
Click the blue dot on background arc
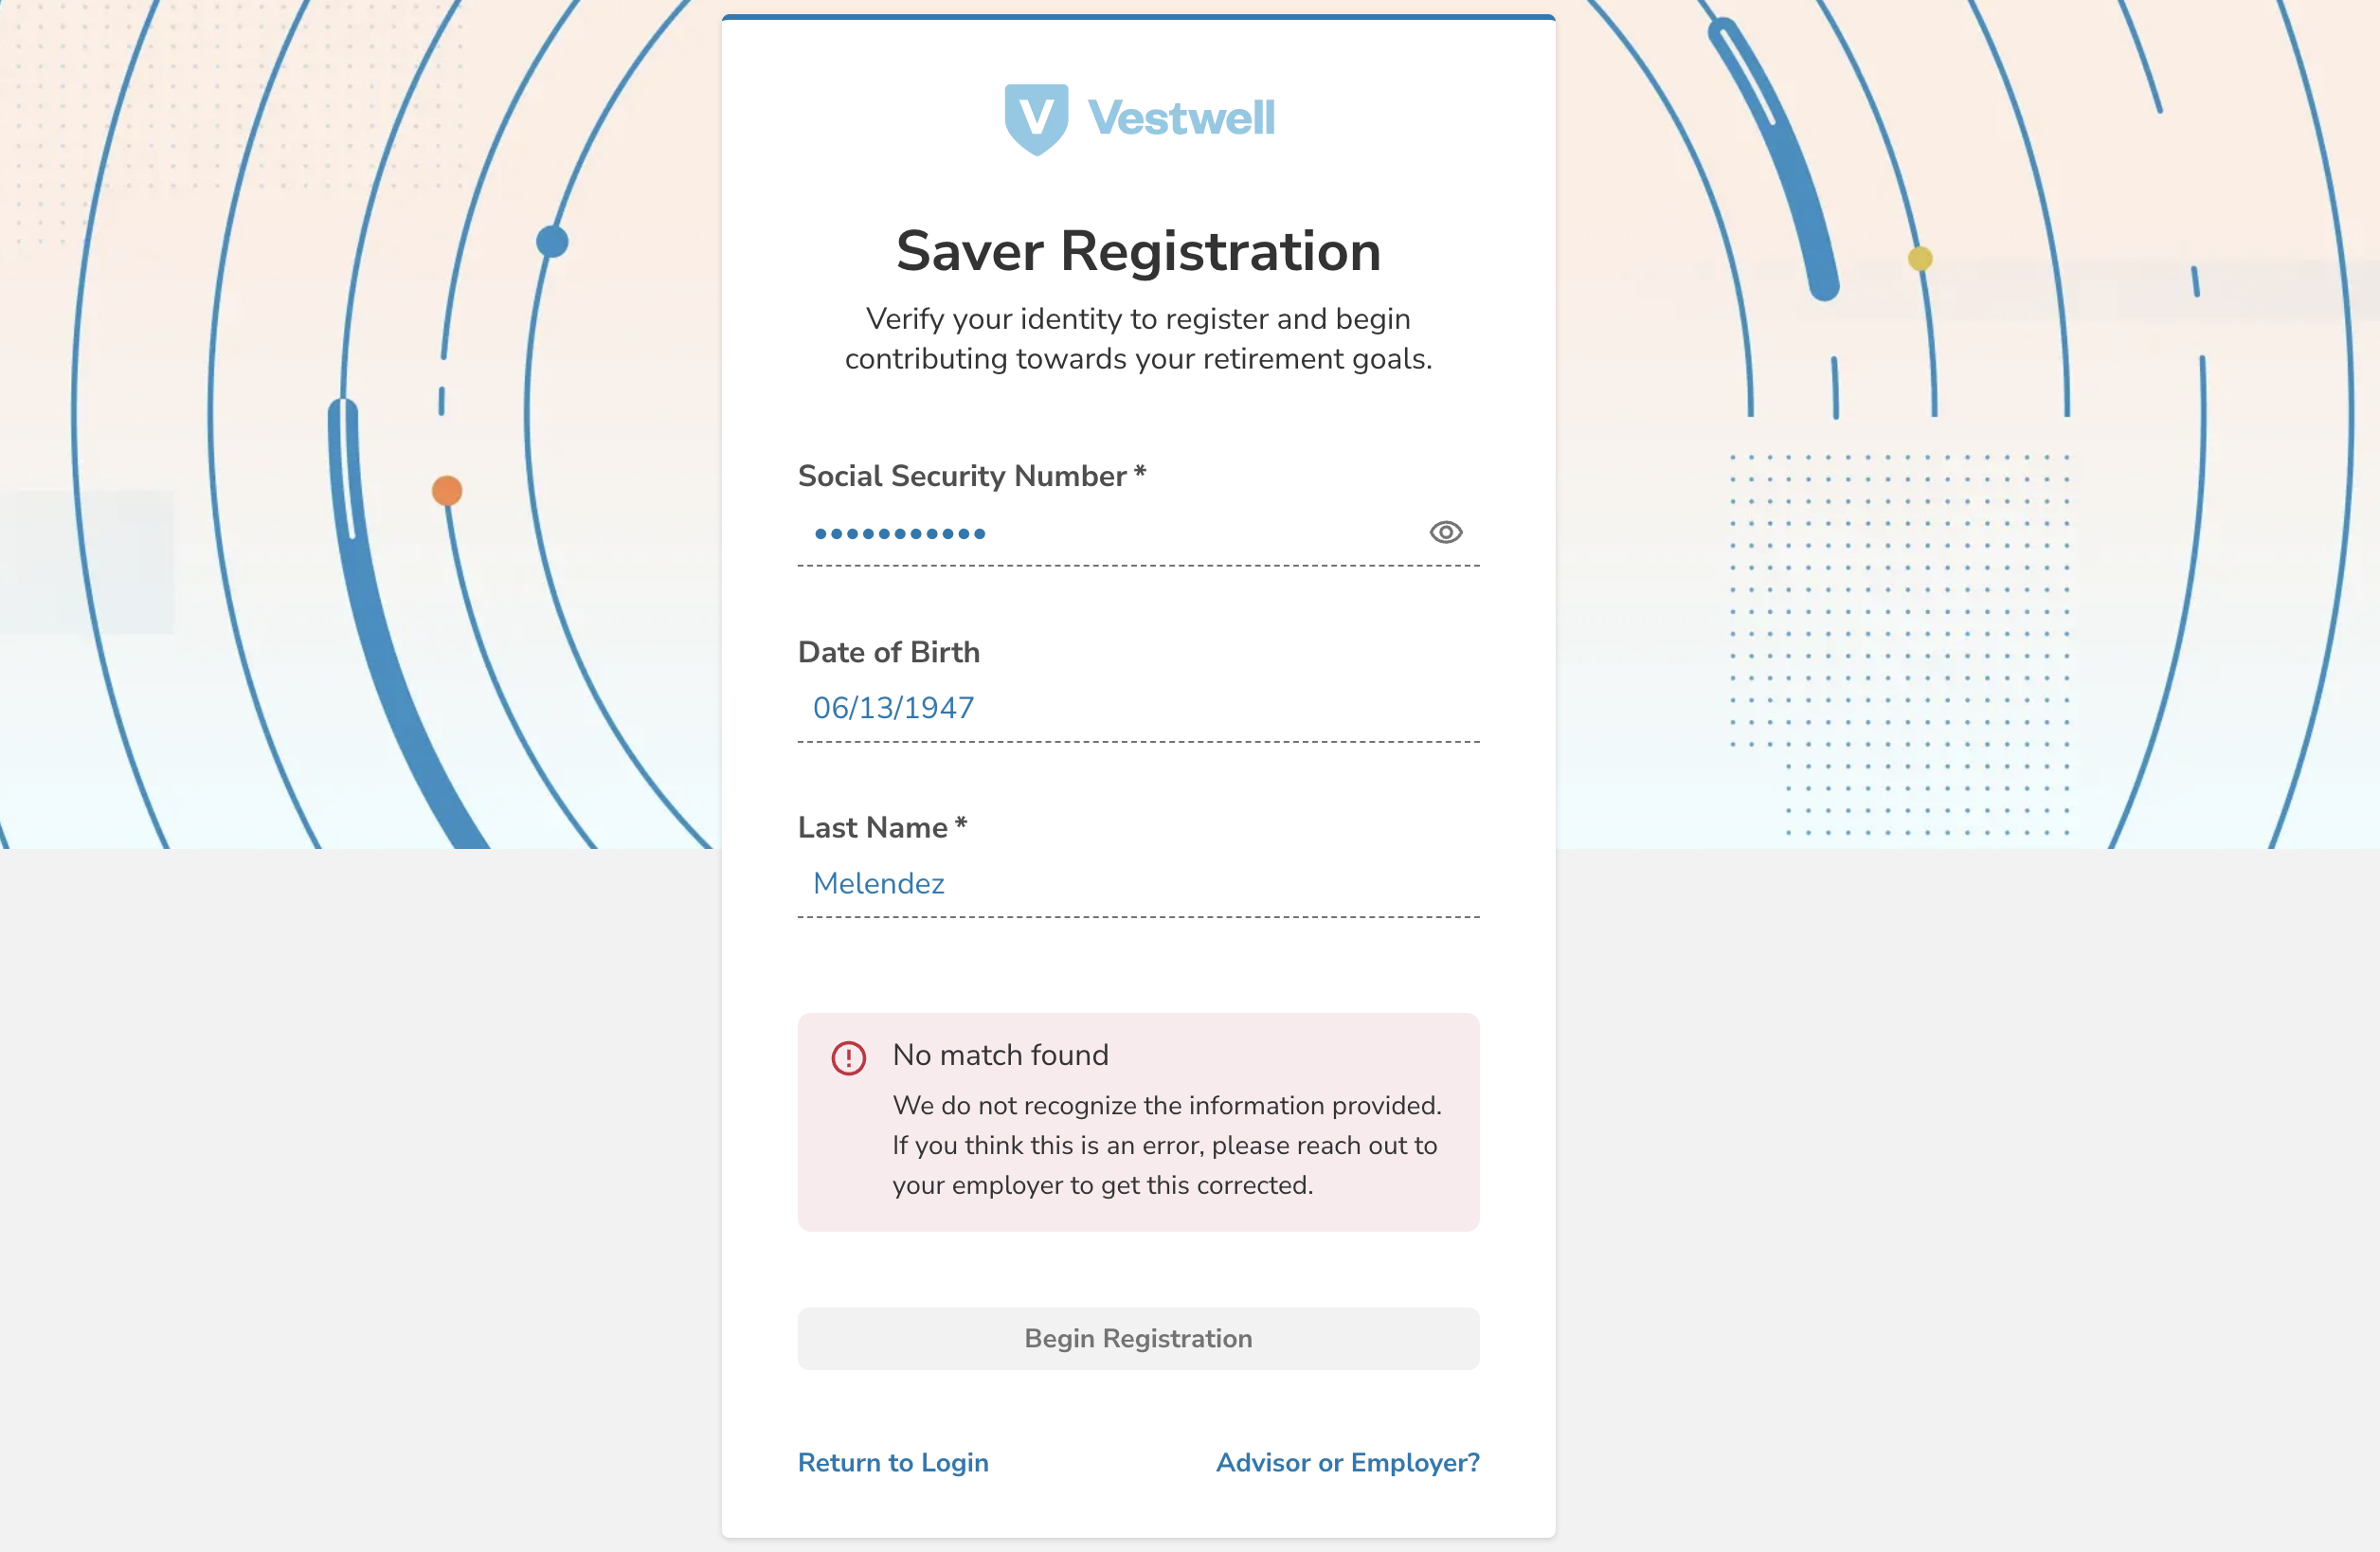(x=552, y=241)
